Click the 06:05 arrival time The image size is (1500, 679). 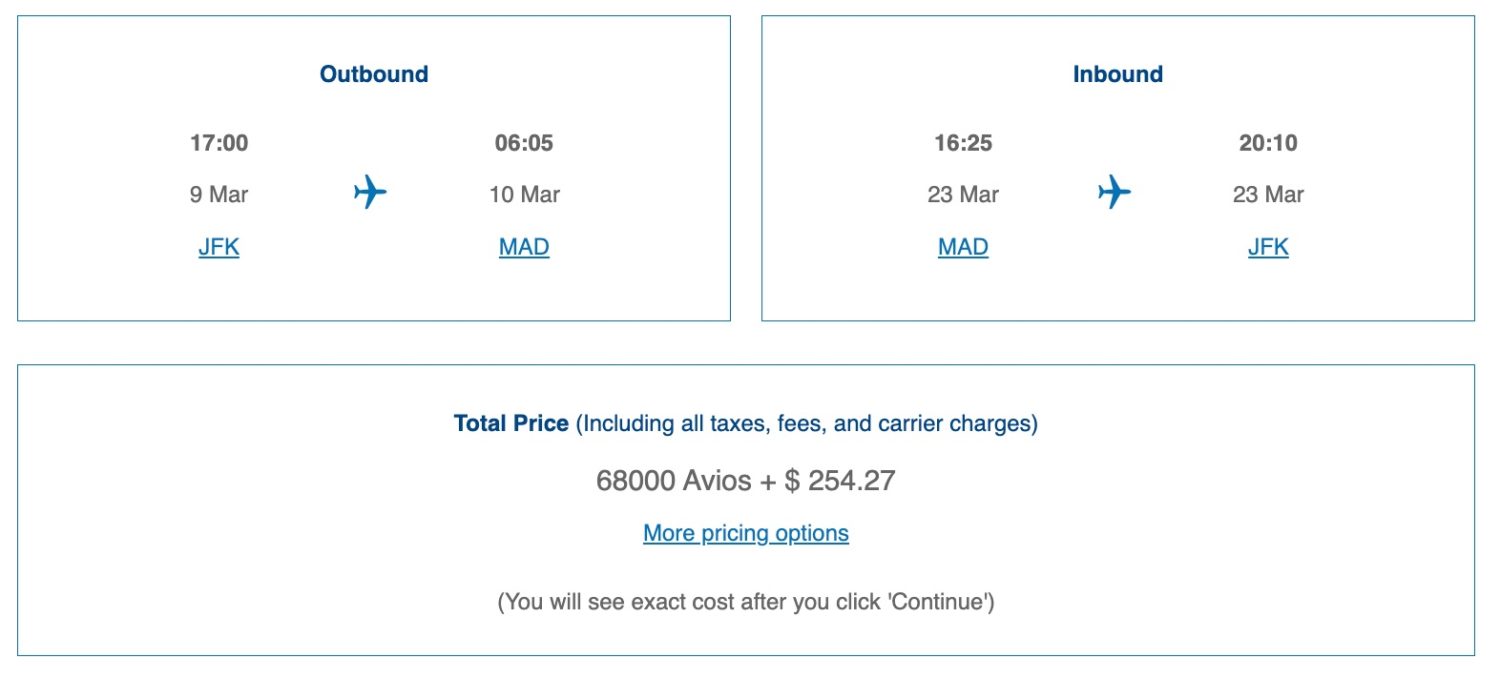(x=523, y=143)
